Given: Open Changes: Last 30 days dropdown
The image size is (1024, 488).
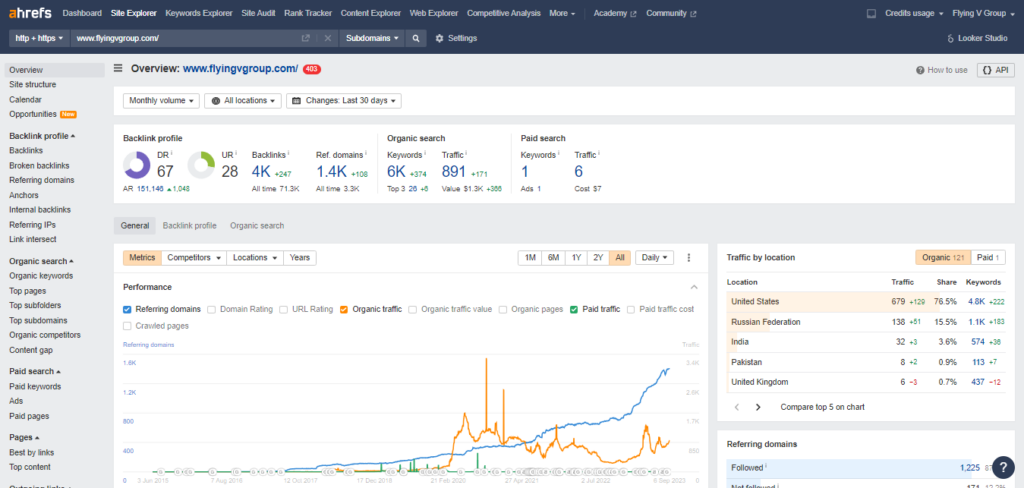Looking at the screenshot, I should tap(344, 101).
